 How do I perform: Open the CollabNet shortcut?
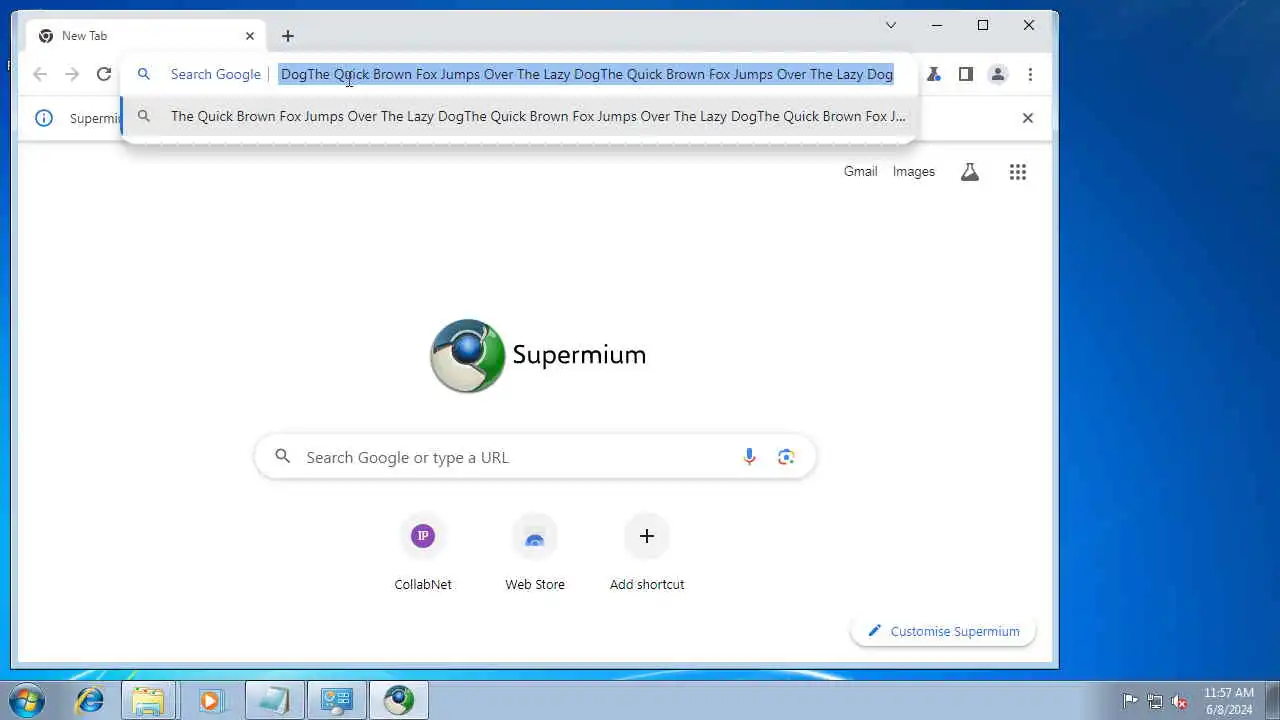(x=423, y=554)
